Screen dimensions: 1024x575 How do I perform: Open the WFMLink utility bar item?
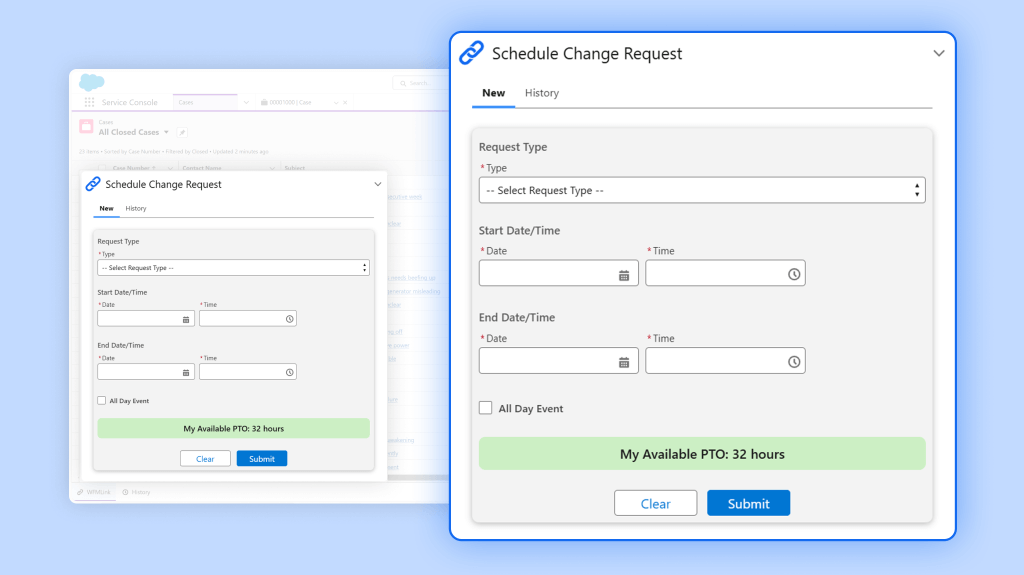pyautogui.click(x=96, y=492)
